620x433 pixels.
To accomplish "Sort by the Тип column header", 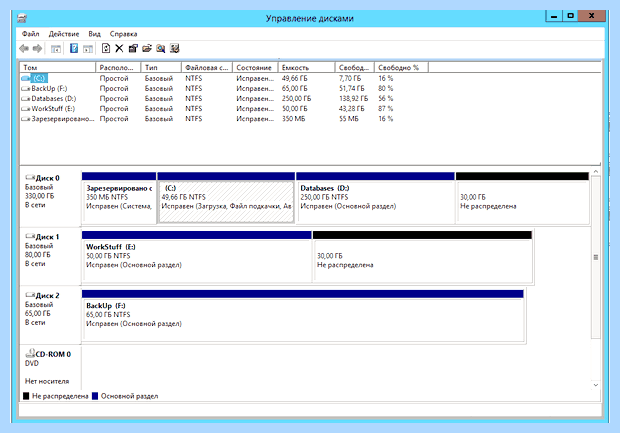I will click(161, 68).
